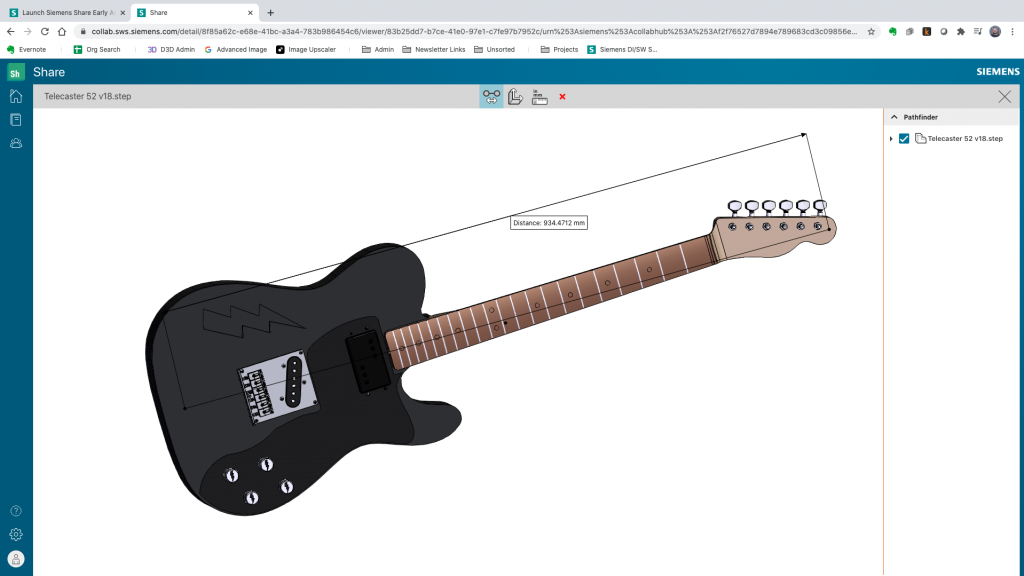Close the Telecaster 52 viewer panel
This screenshot has width=1024, height=576.
(1004, 97)
